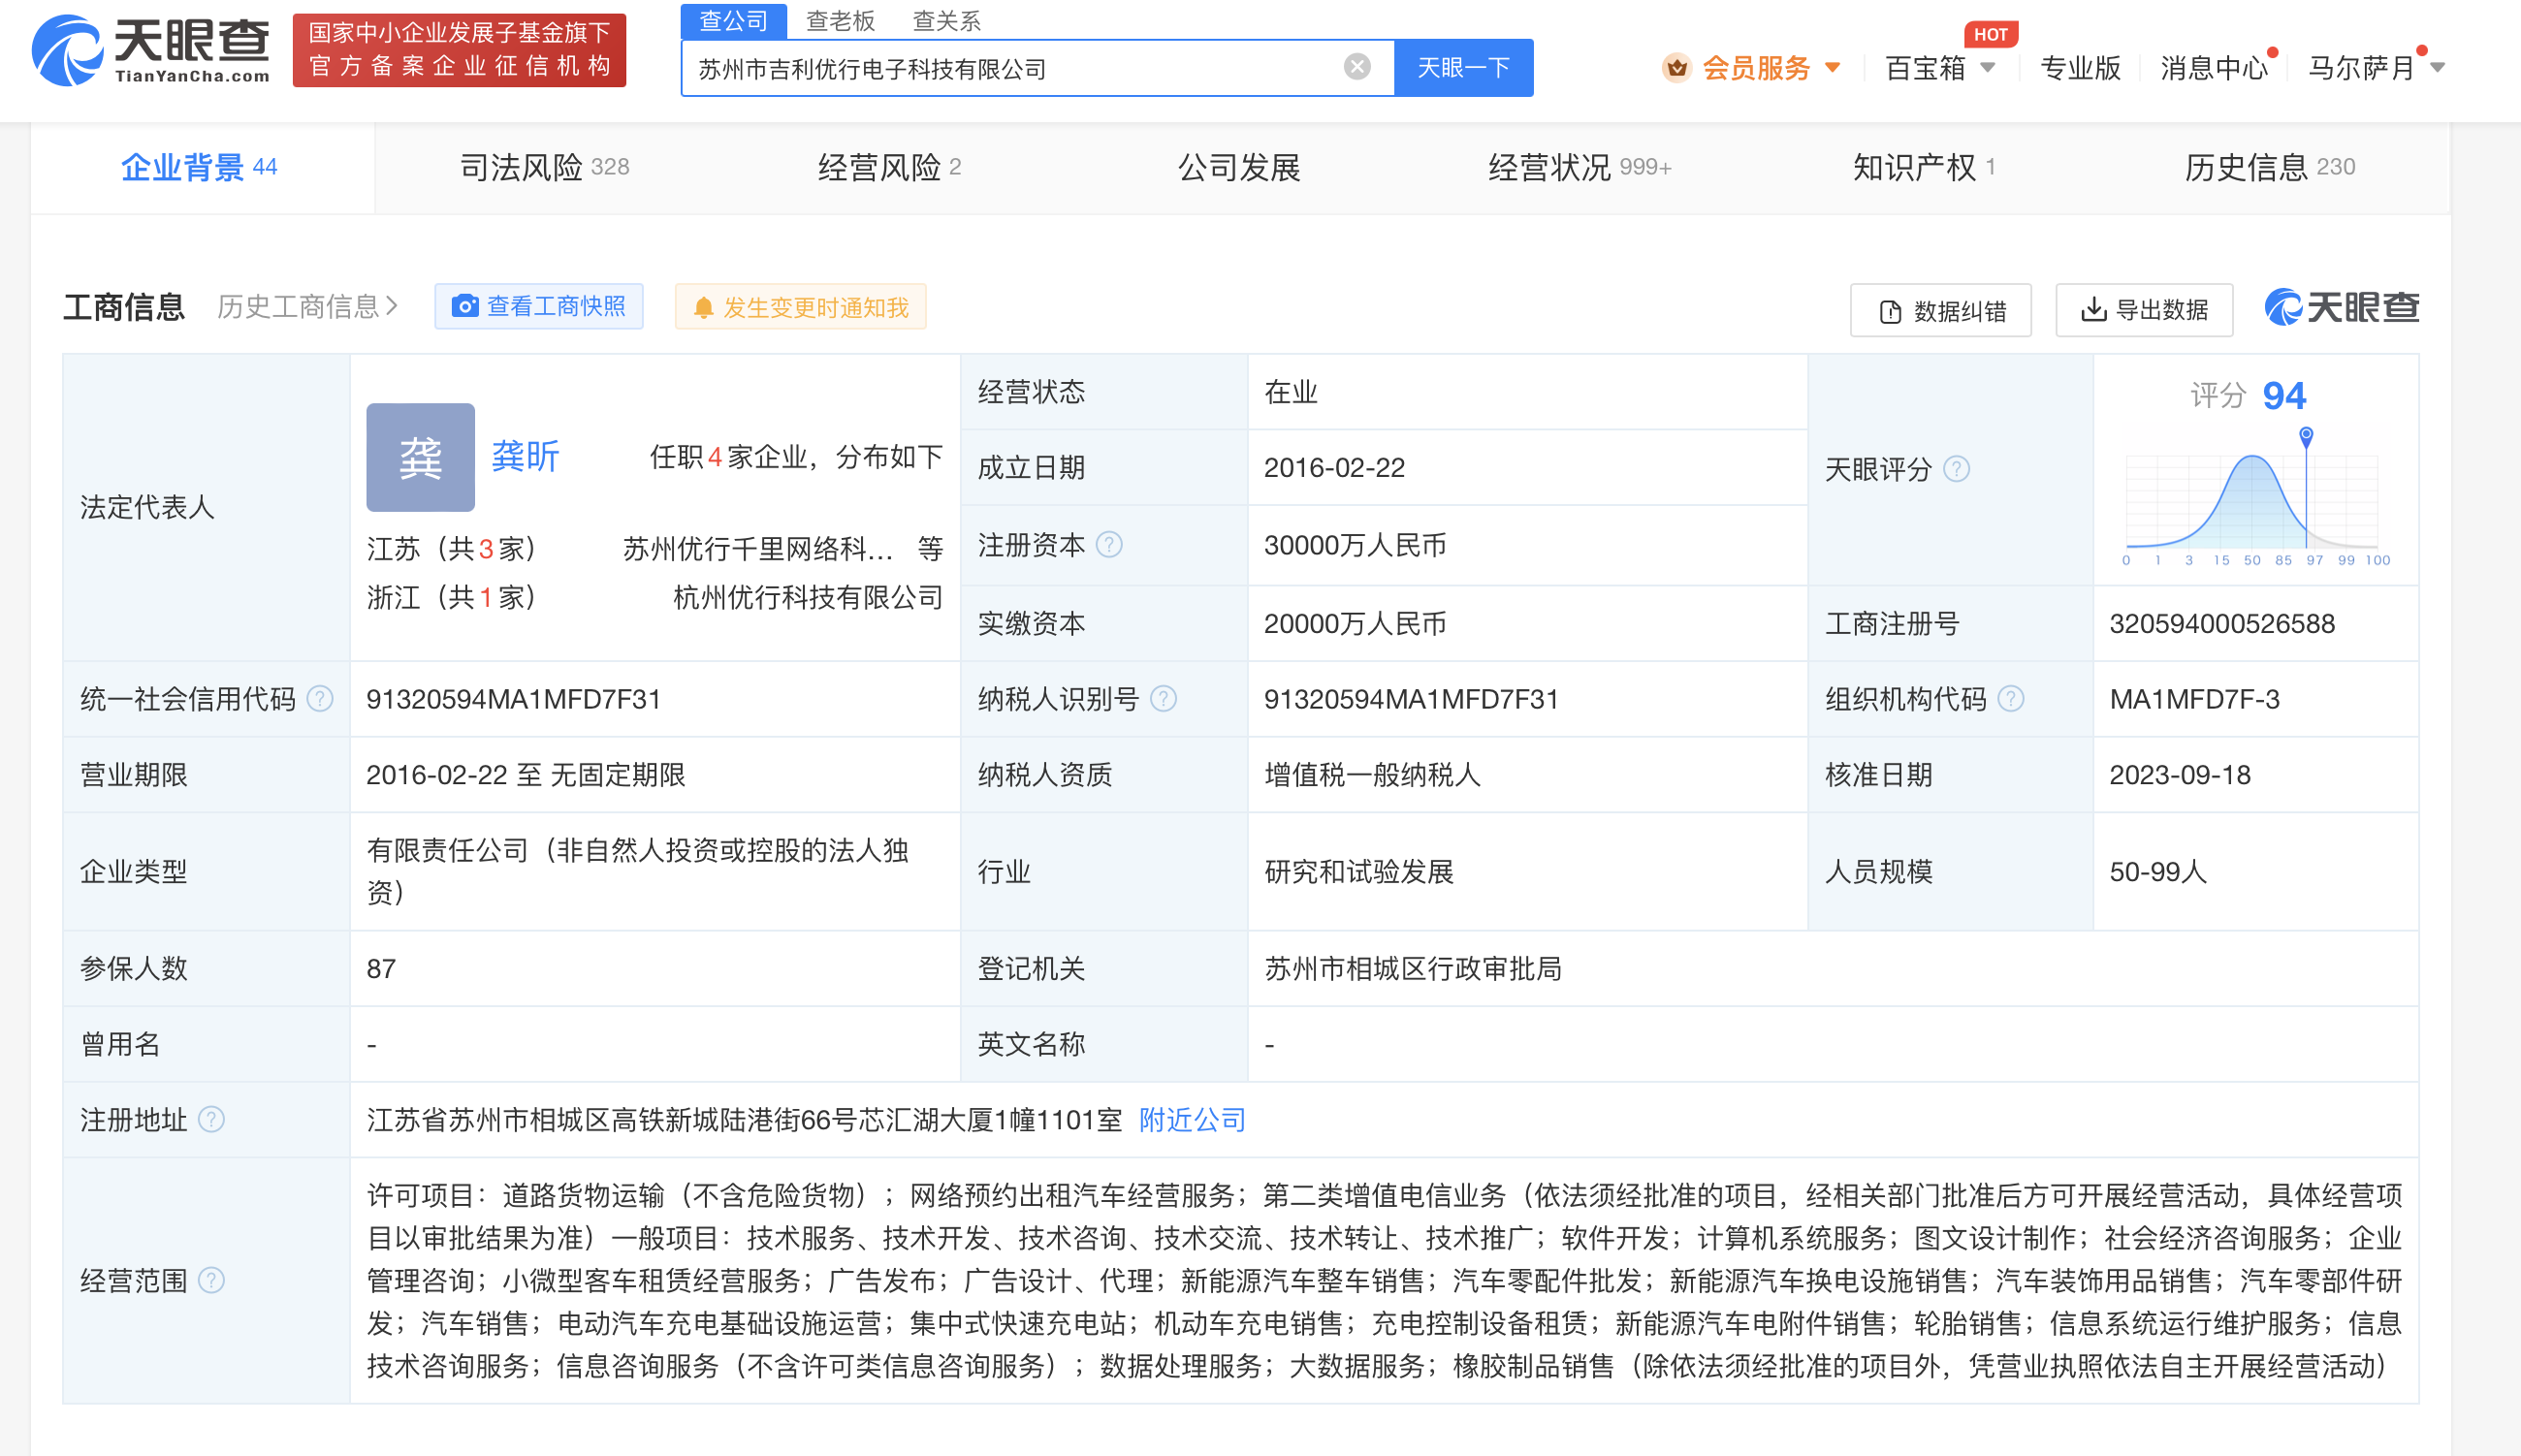The width and height of the screenshot is (2521, 1456).
Task: Expand the 会员服务 dropdown
Action: tap(1832, 68)
